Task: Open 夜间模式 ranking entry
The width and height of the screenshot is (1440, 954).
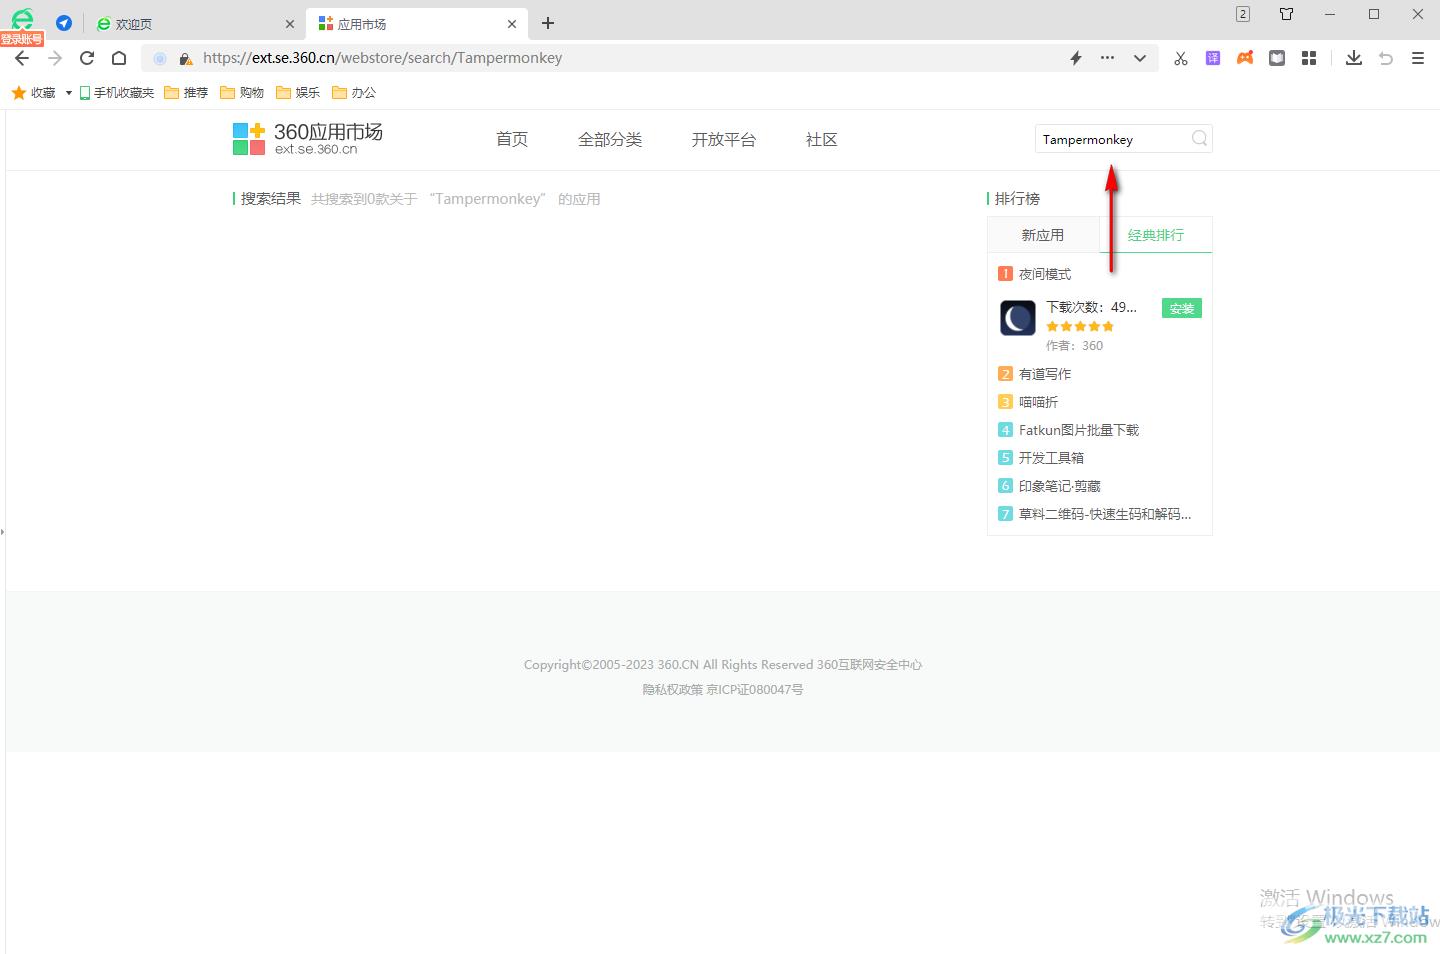Action: (1045, 274)
